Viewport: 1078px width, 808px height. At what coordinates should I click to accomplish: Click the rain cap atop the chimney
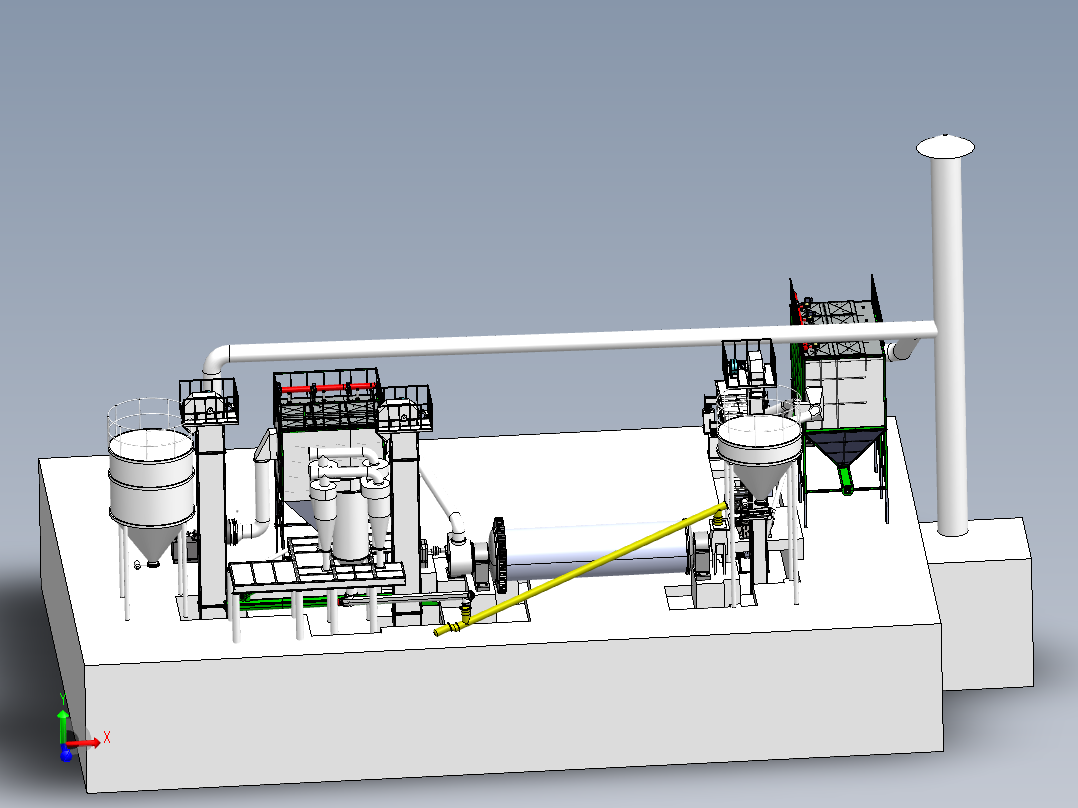tap(945, 146)
